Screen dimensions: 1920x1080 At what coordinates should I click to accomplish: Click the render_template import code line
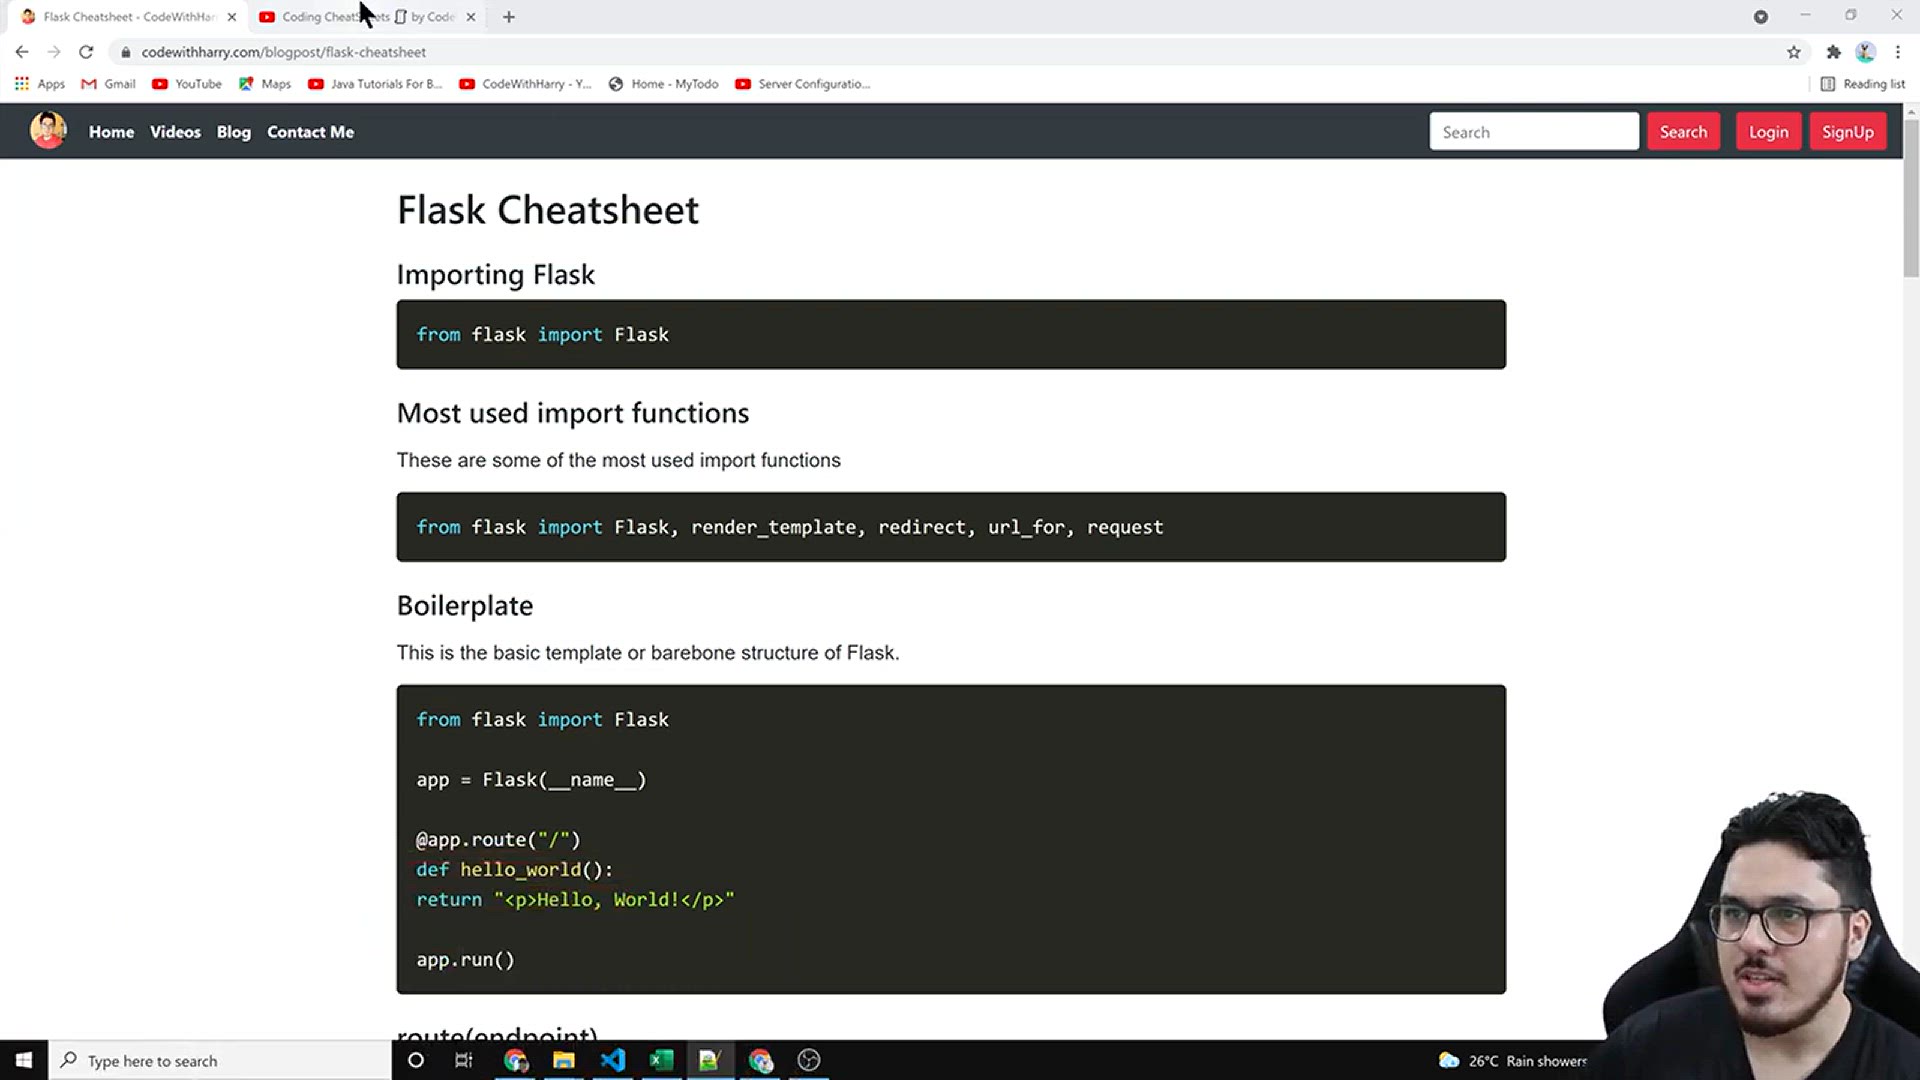pos(790,527)
